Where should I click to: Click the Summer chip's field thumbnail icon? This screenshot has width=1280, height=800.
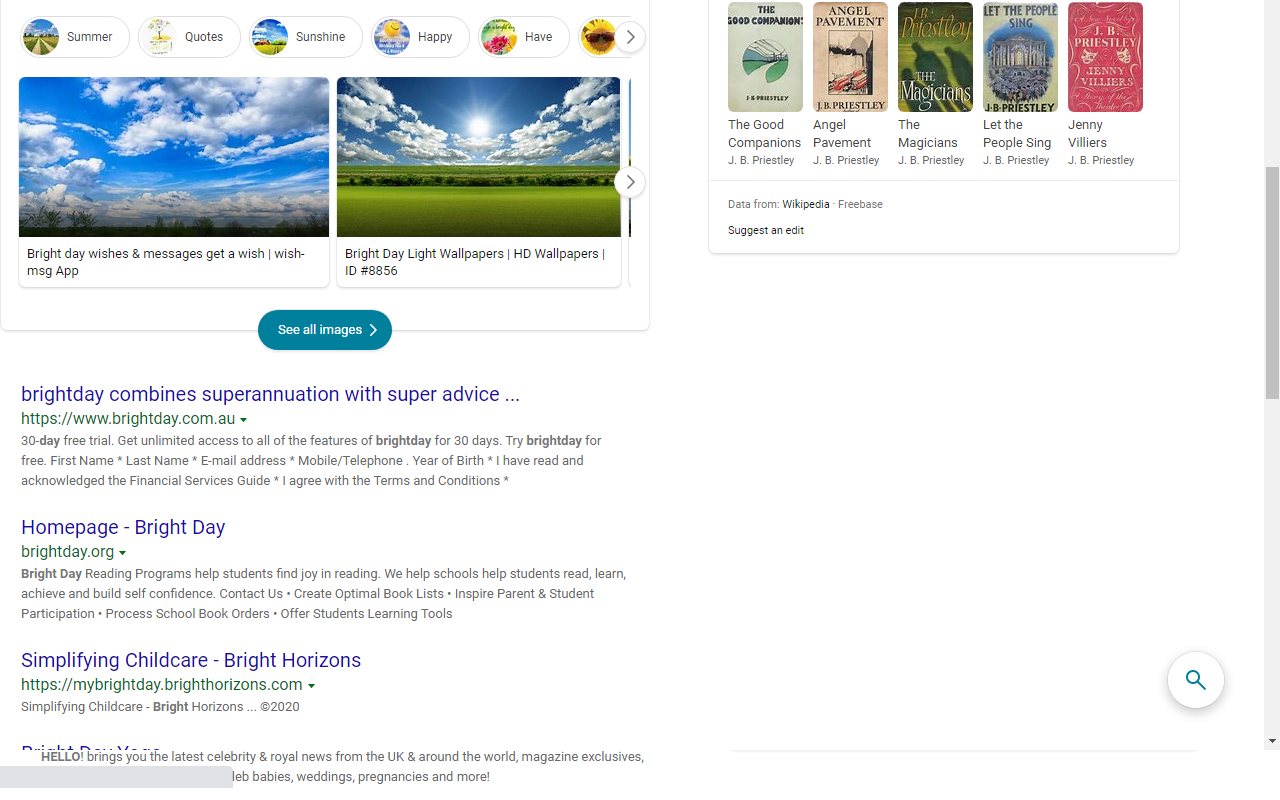click(x=41, y=36)
